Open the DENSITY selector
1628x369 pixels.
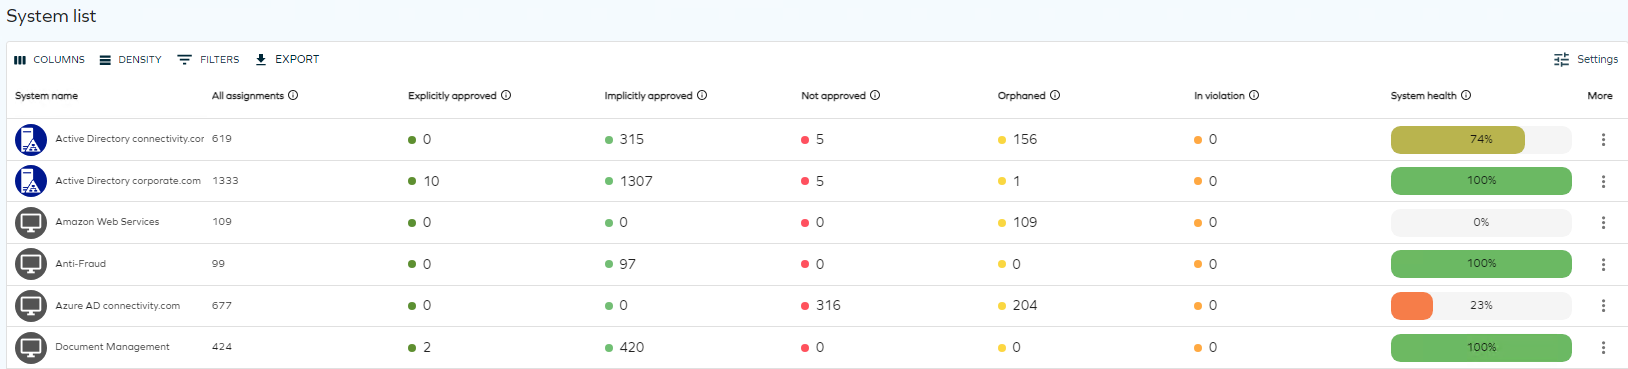coord(130,60)
